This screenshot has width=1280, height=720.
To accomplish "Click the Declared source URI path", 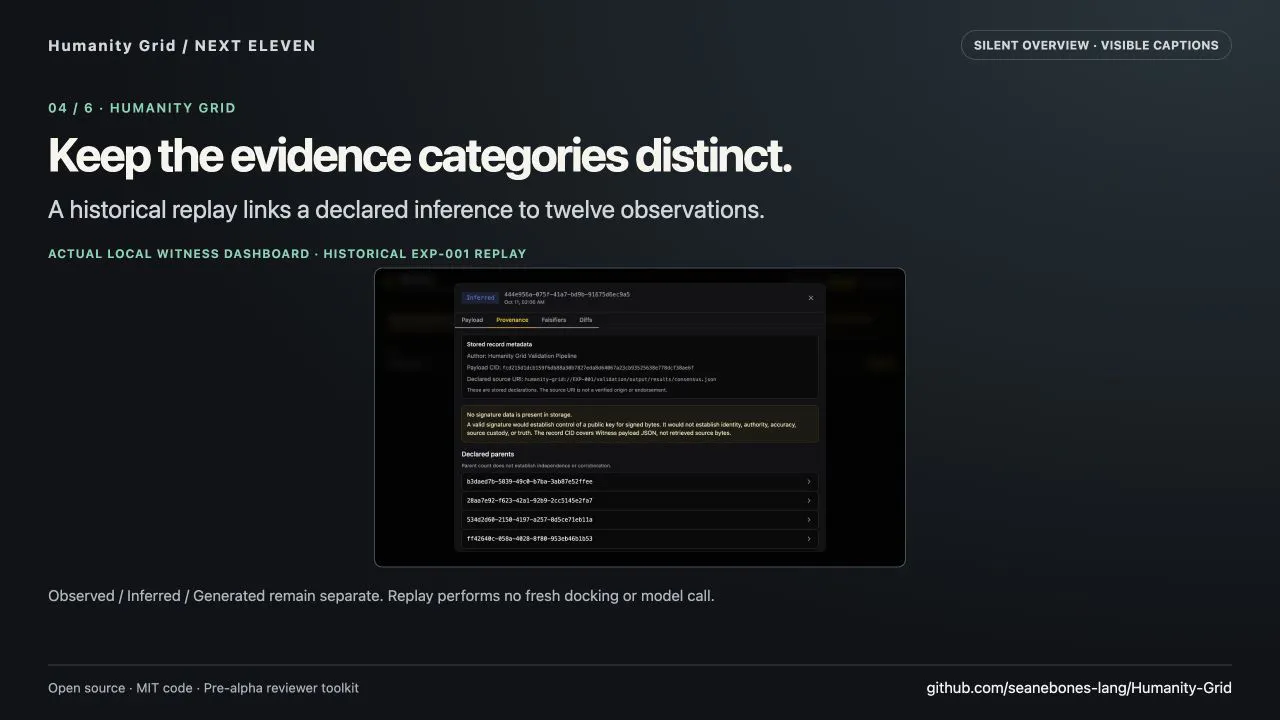I will click(620, 379).
